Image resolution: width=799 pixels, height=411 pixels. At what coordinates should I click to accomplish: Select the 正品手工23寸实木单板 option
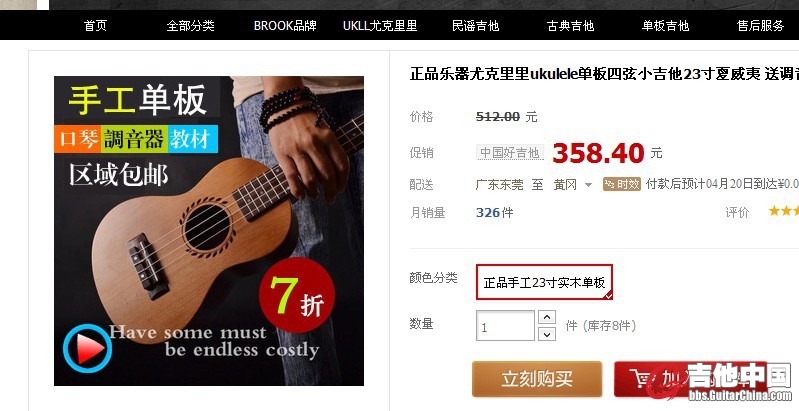pyautogui.click(x=544, y=282)
